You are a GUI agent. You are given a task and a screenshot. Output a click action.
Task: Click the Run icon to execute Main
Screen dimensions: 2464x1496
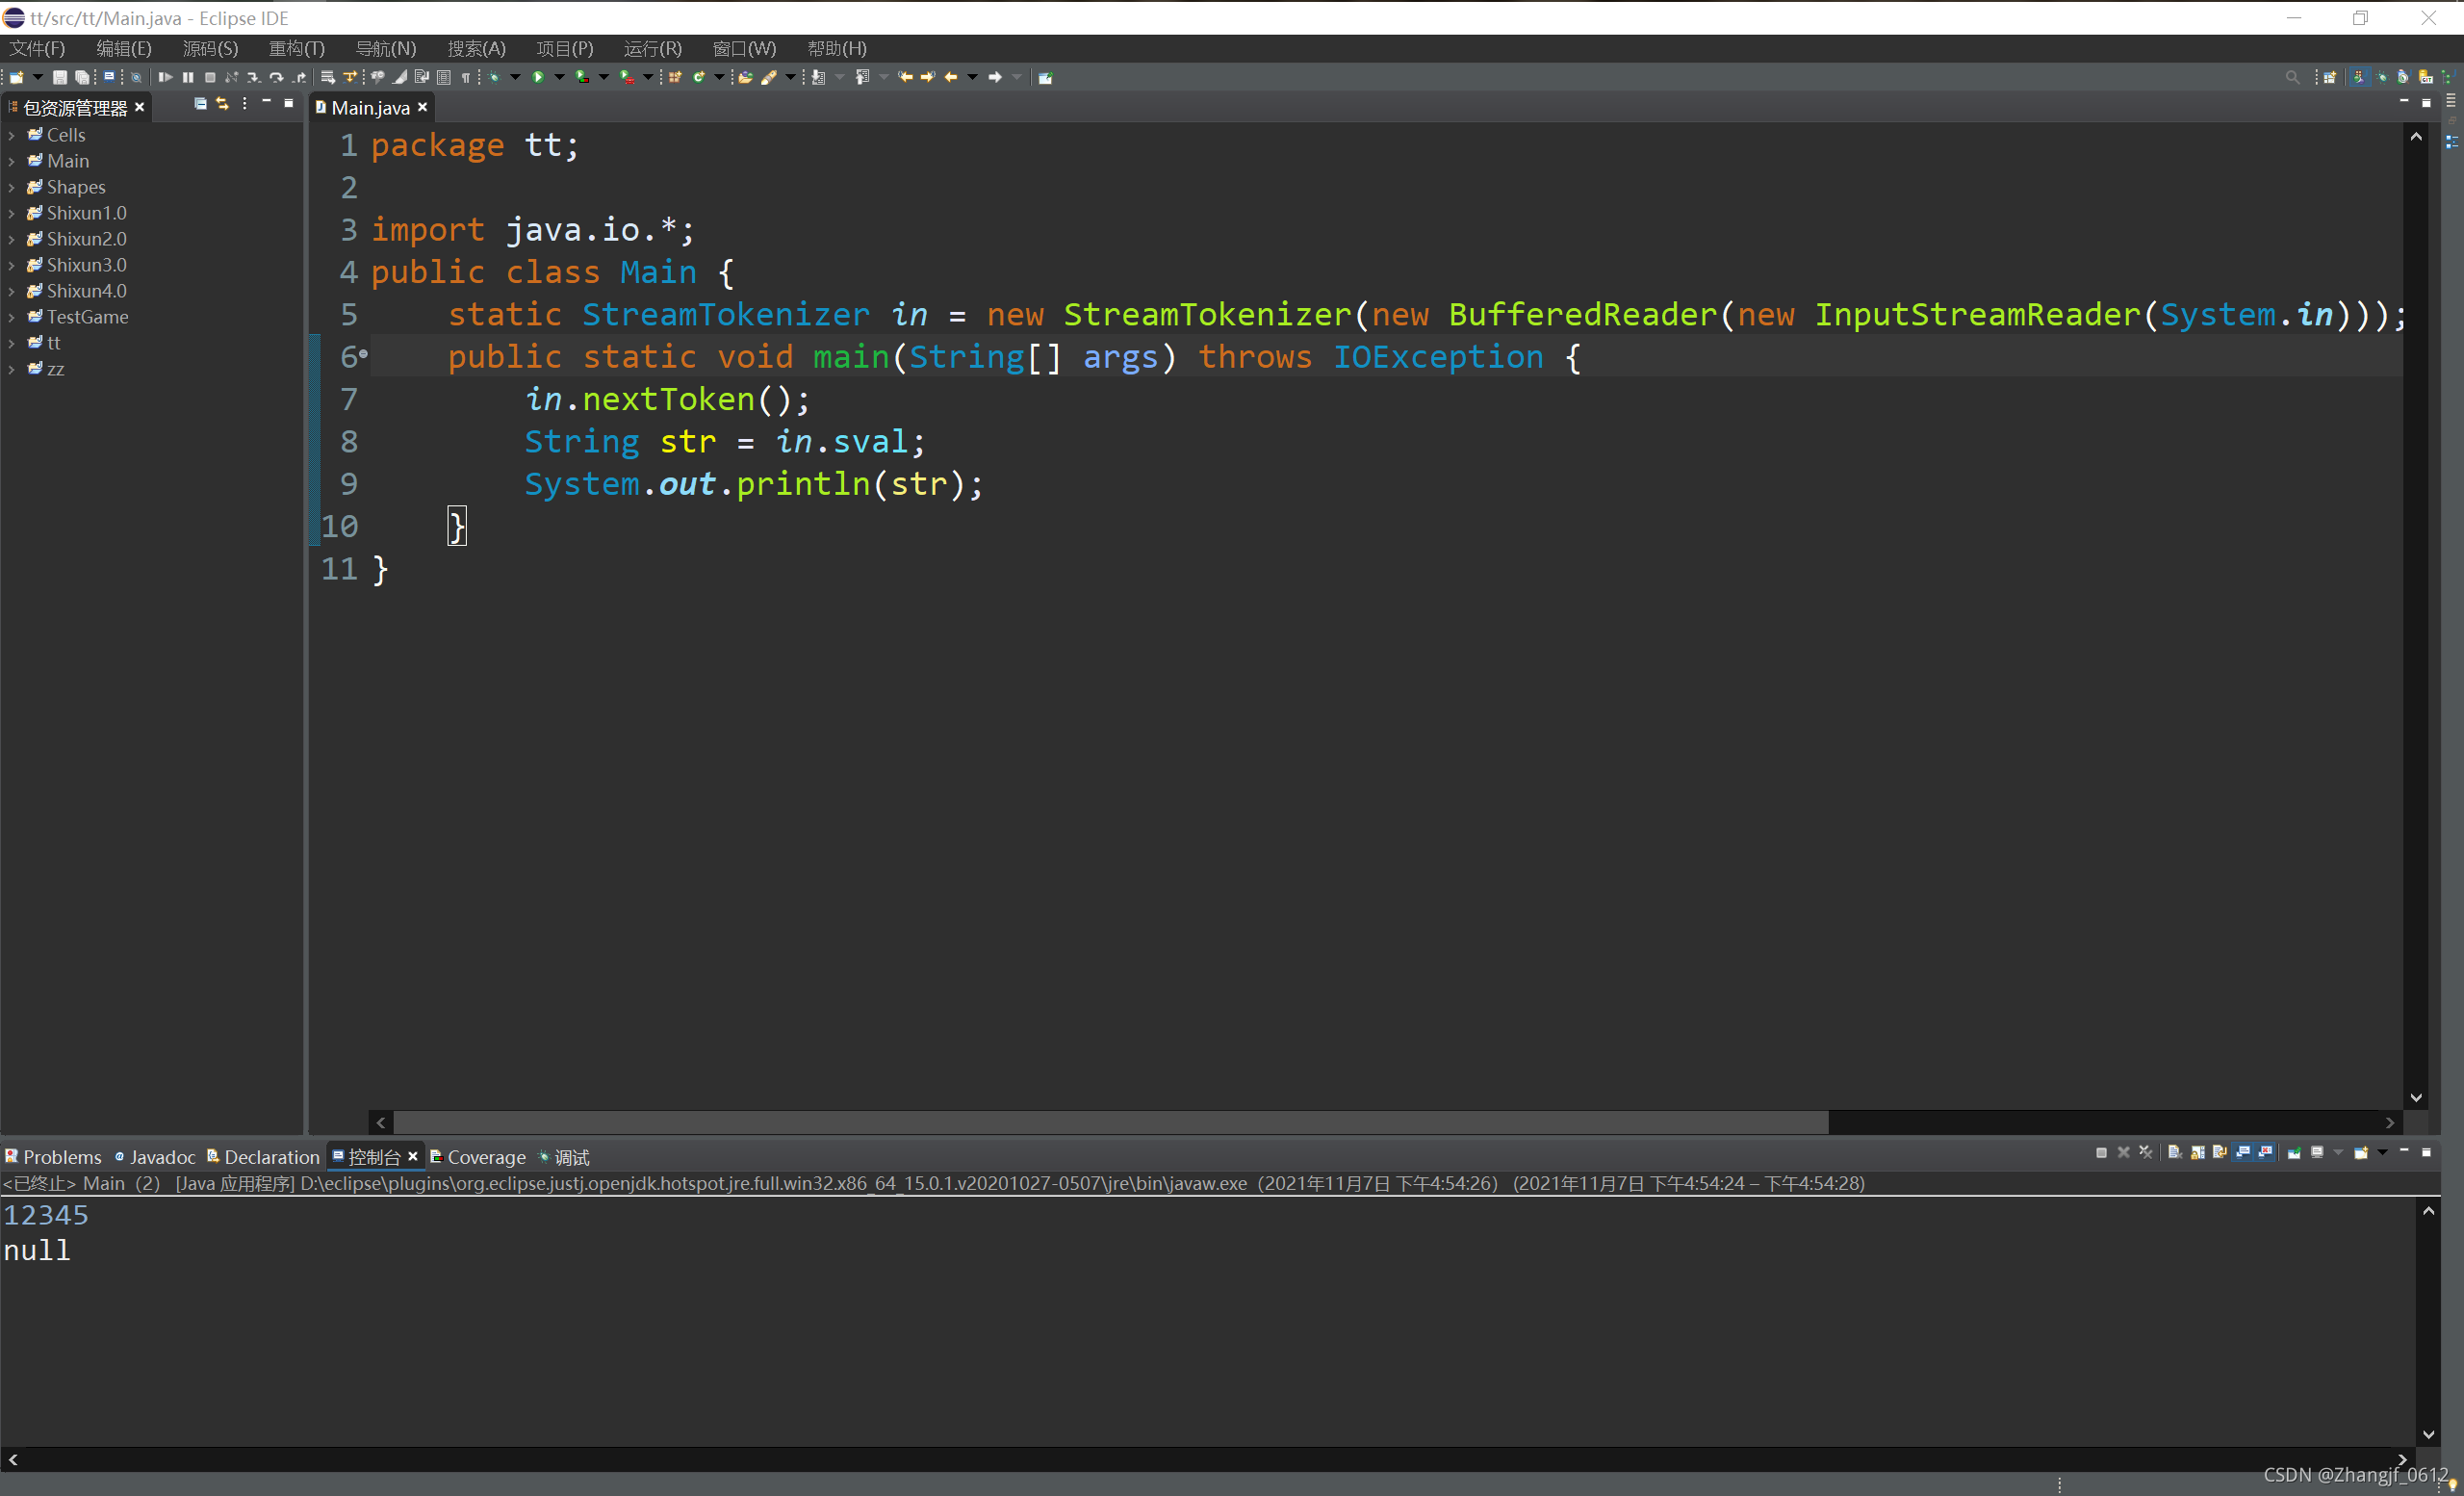538,77
